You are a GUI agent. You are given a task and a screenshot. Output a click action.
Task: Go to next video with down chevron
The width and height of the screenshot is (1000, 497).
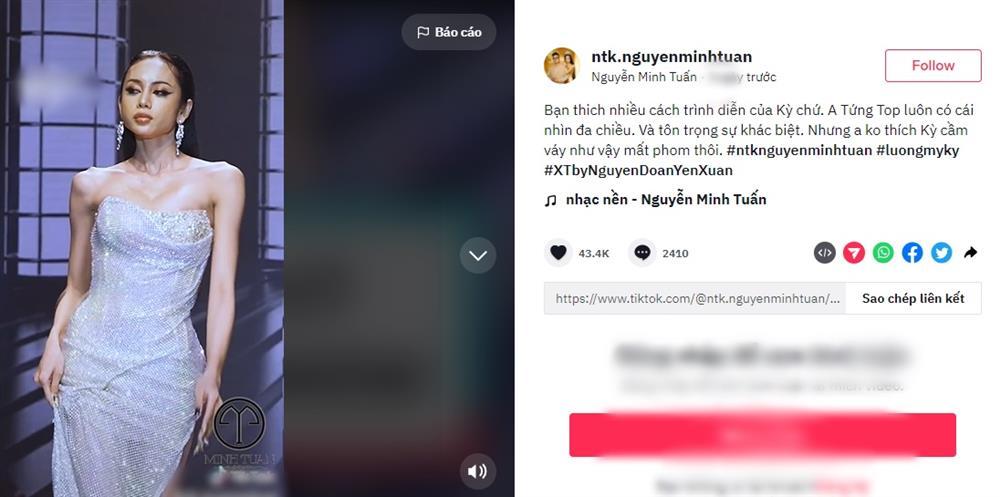click(478, 256)
